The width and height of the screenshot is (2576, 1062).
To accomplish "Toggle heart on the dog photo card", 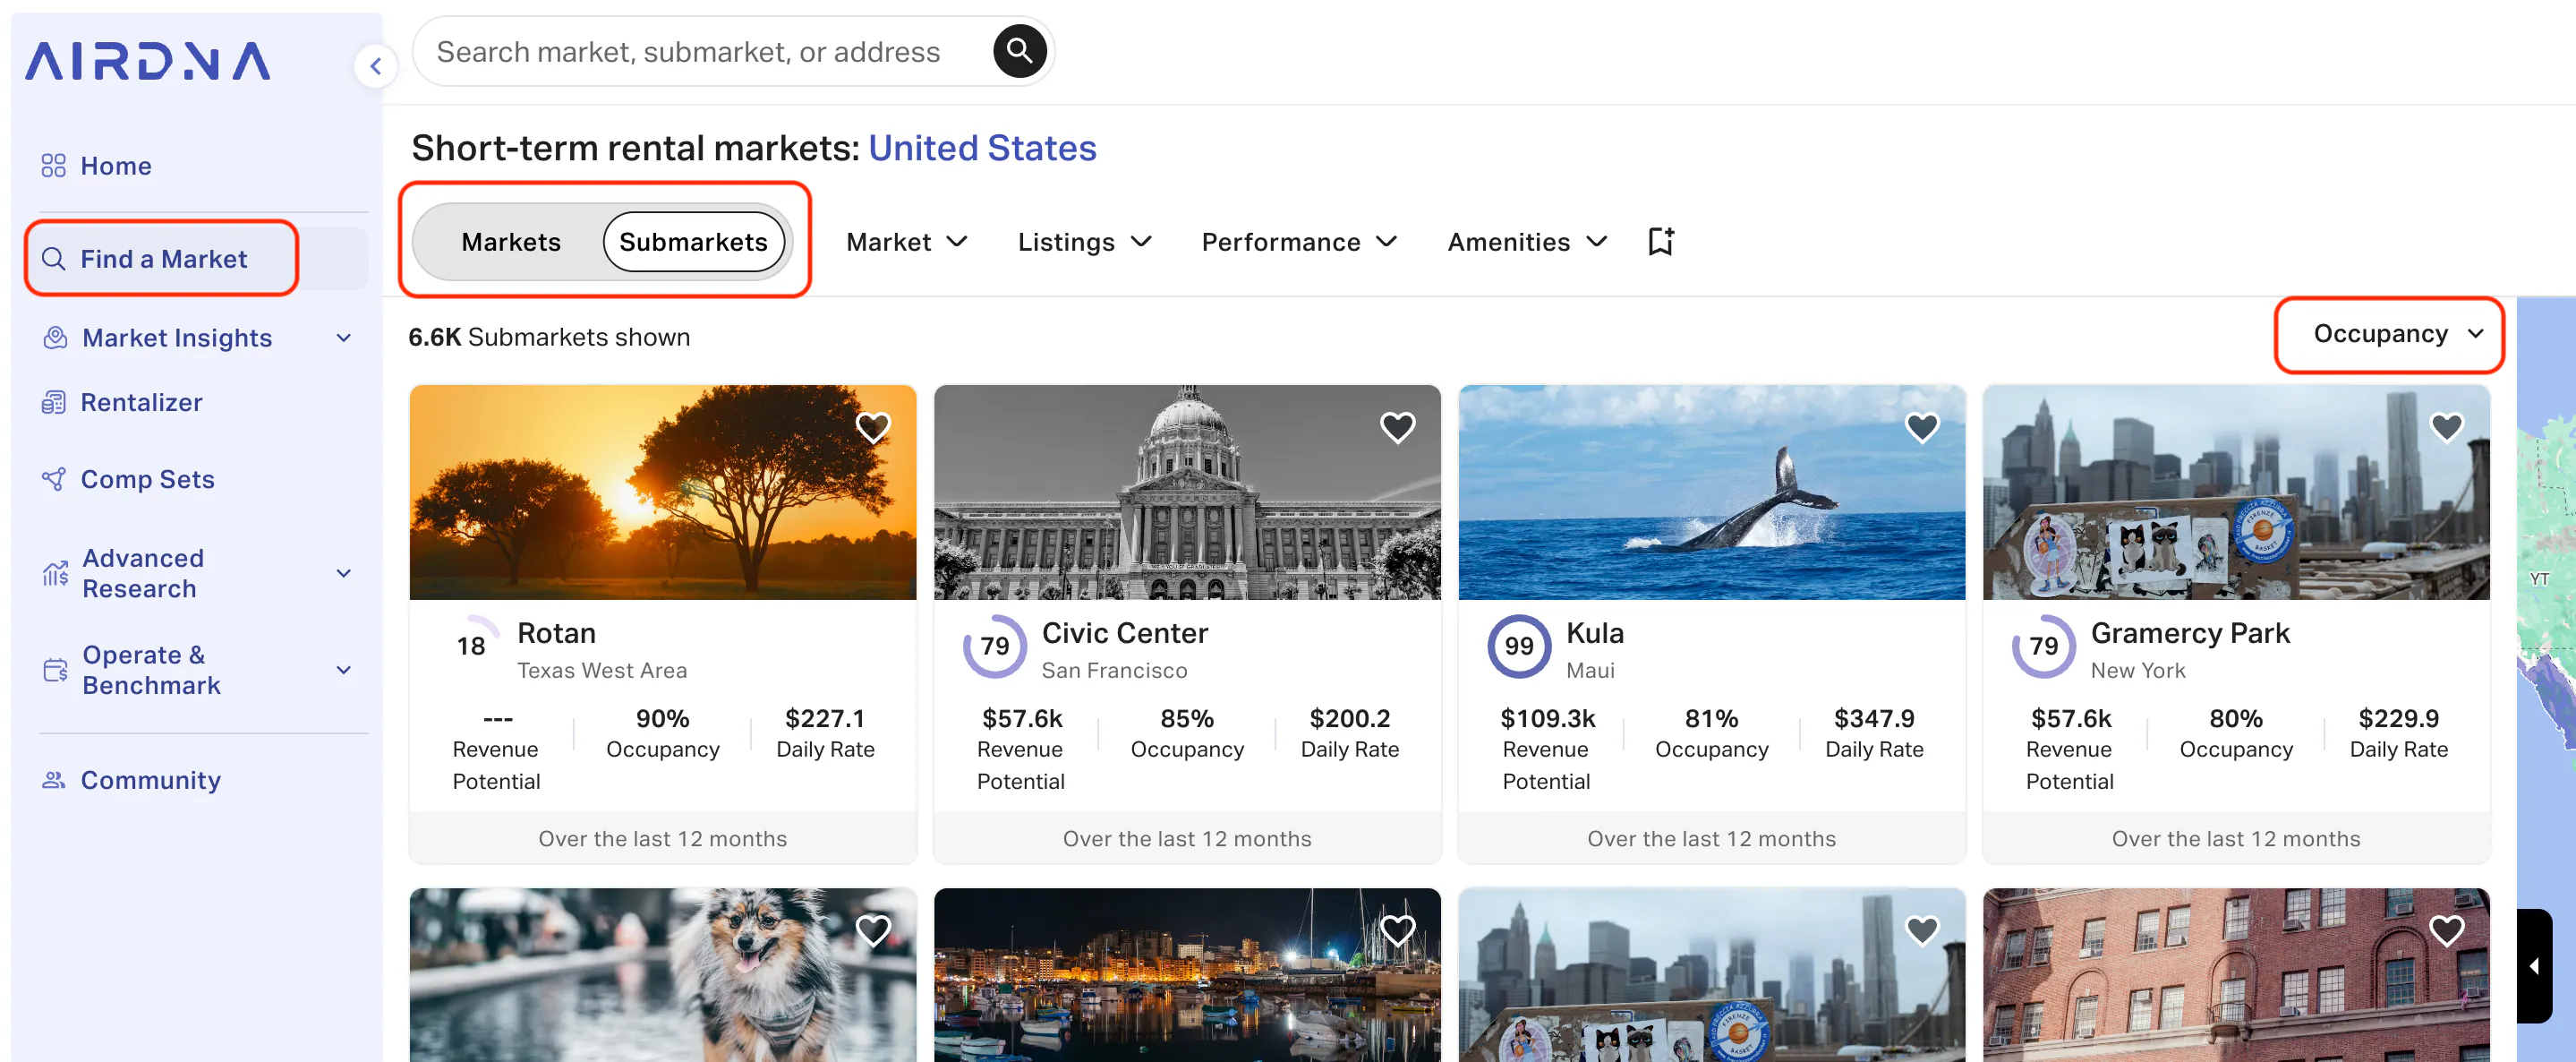I will click(873, 930).
